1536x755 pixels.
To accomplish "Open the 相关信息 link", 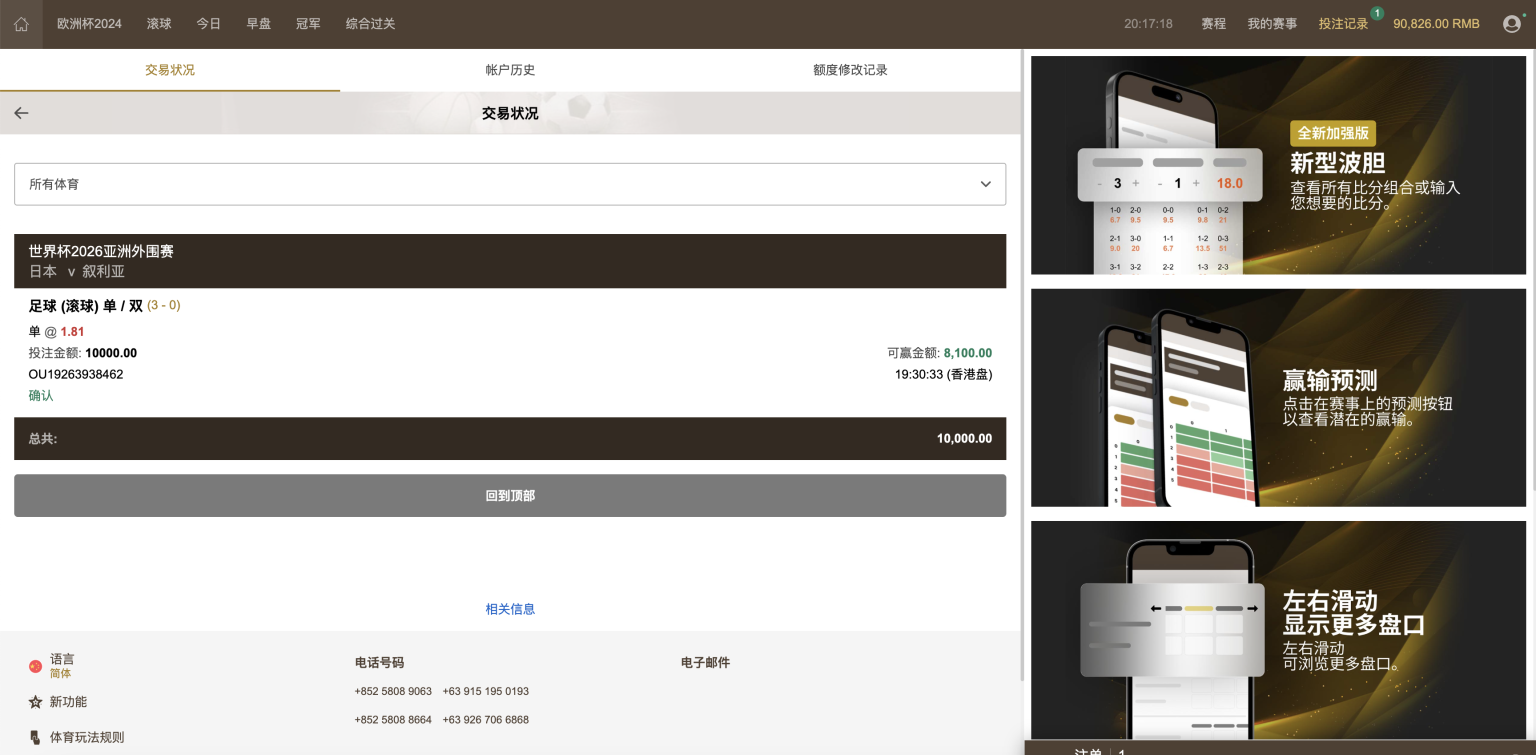I will point(510,609).
